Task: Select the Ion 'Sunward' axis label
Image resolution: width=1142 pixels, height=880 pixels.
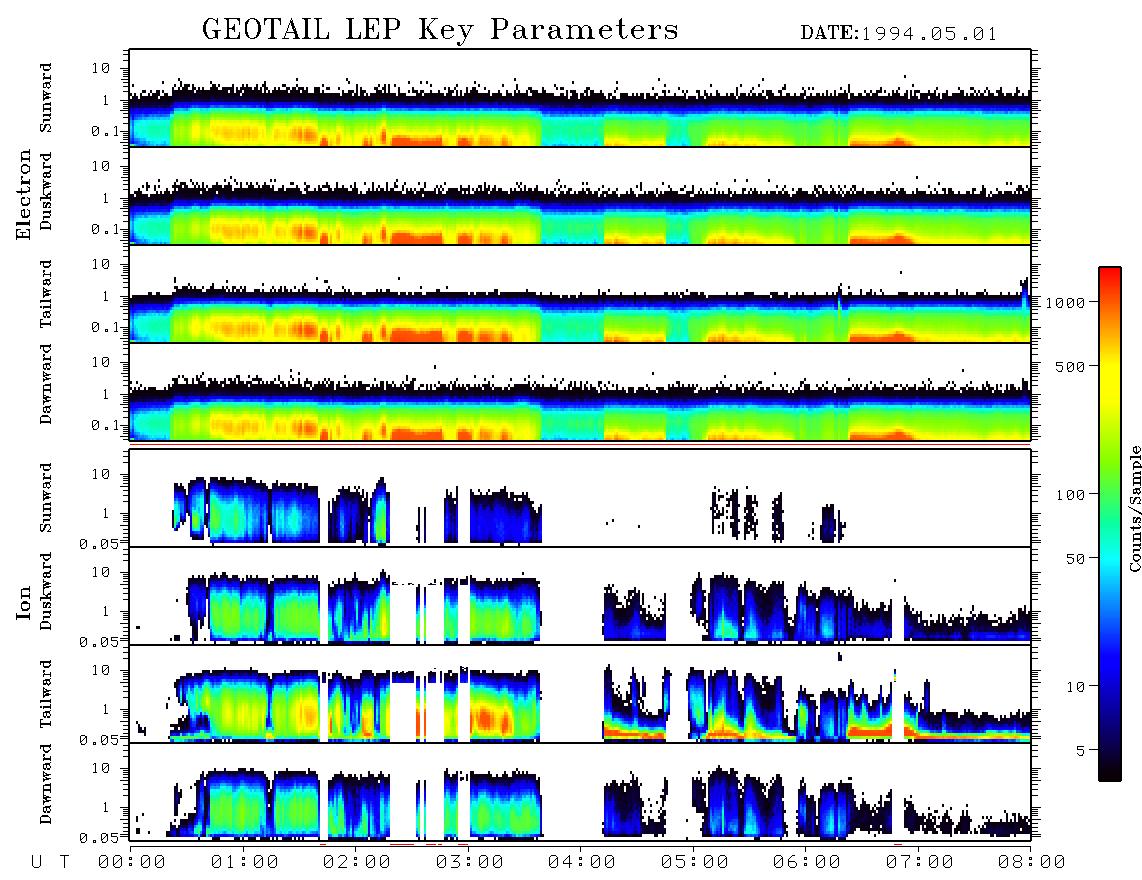Action: coord(46,498)
